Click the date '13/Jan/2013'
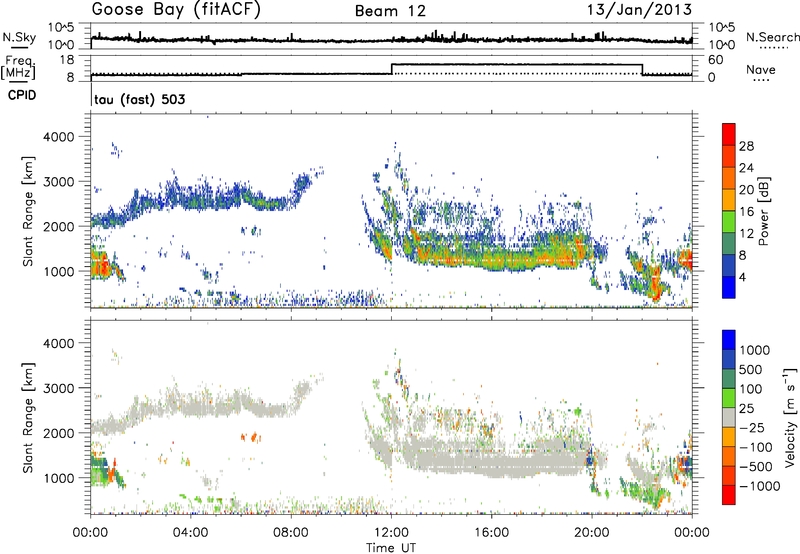 click(x=639, y=10)
